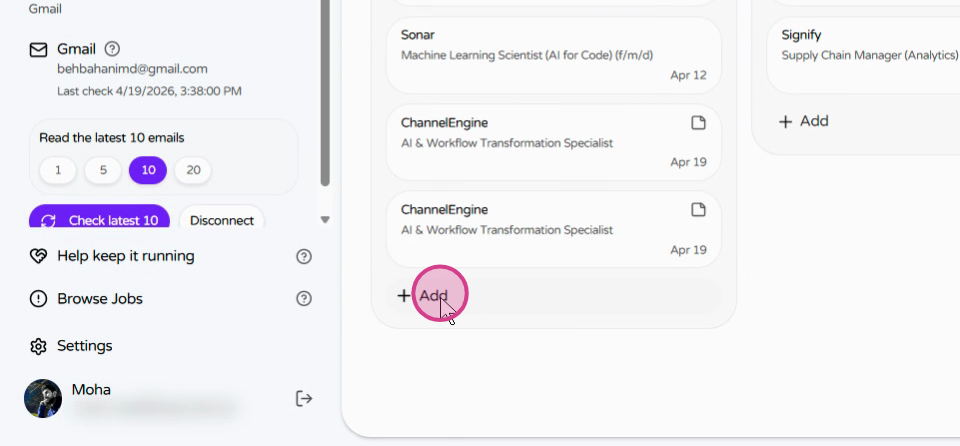
Task: Click the Gmail envelope icon
Action: [38, 50]
